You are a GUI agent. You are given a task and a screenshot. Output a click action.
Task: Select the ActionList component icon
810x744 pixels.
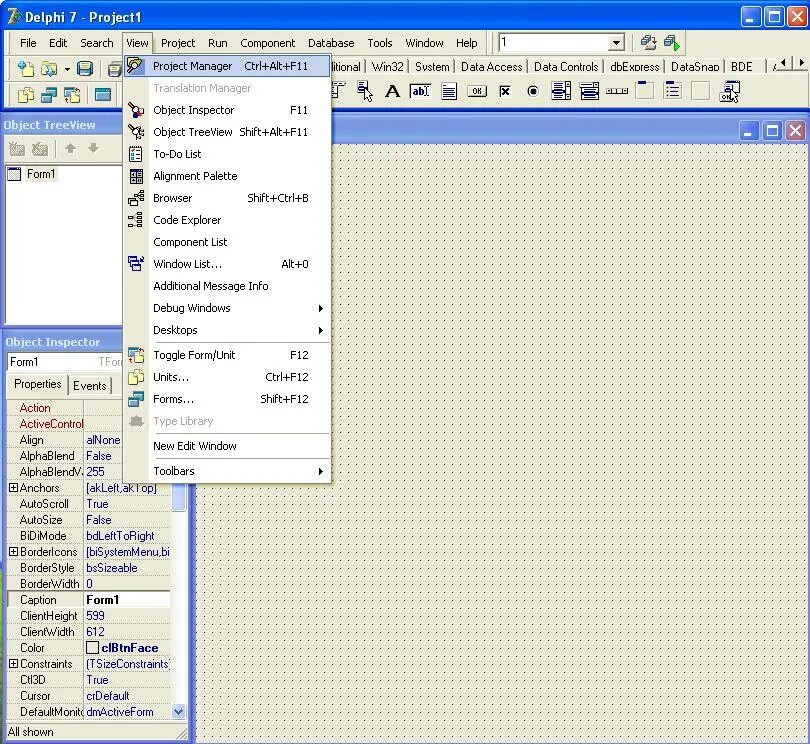pos(729,91)
